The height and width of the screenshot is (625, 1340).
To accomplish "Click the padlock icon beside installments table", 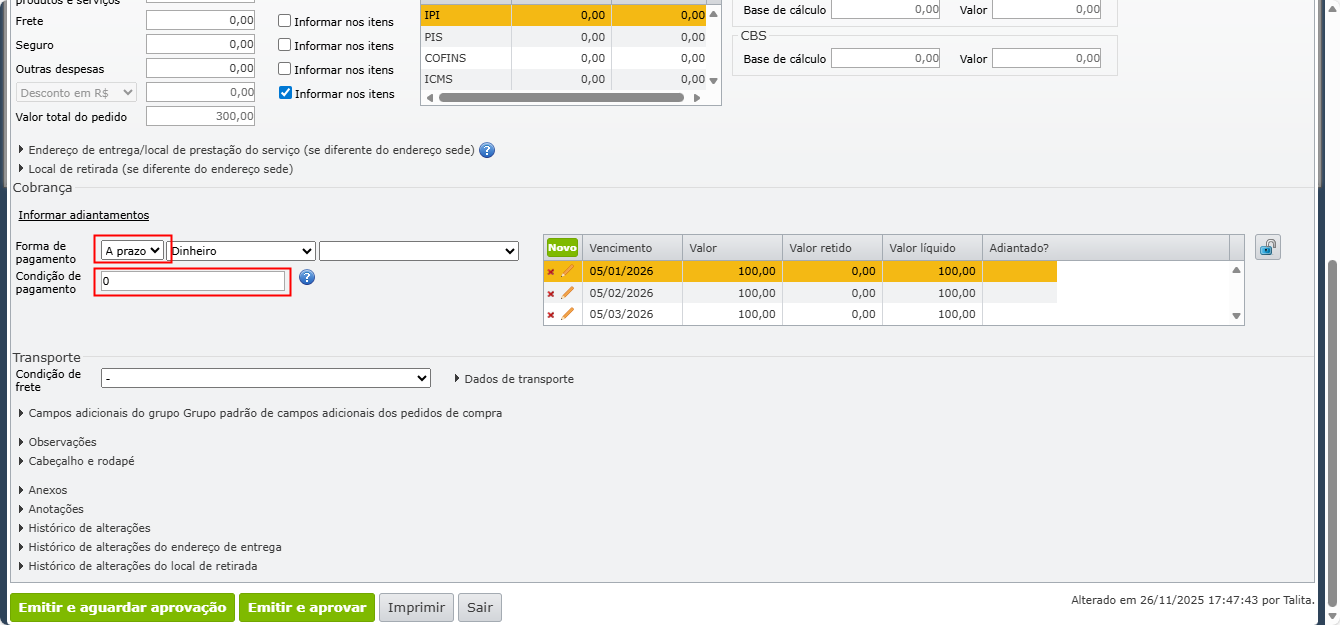I will 1268,247.
